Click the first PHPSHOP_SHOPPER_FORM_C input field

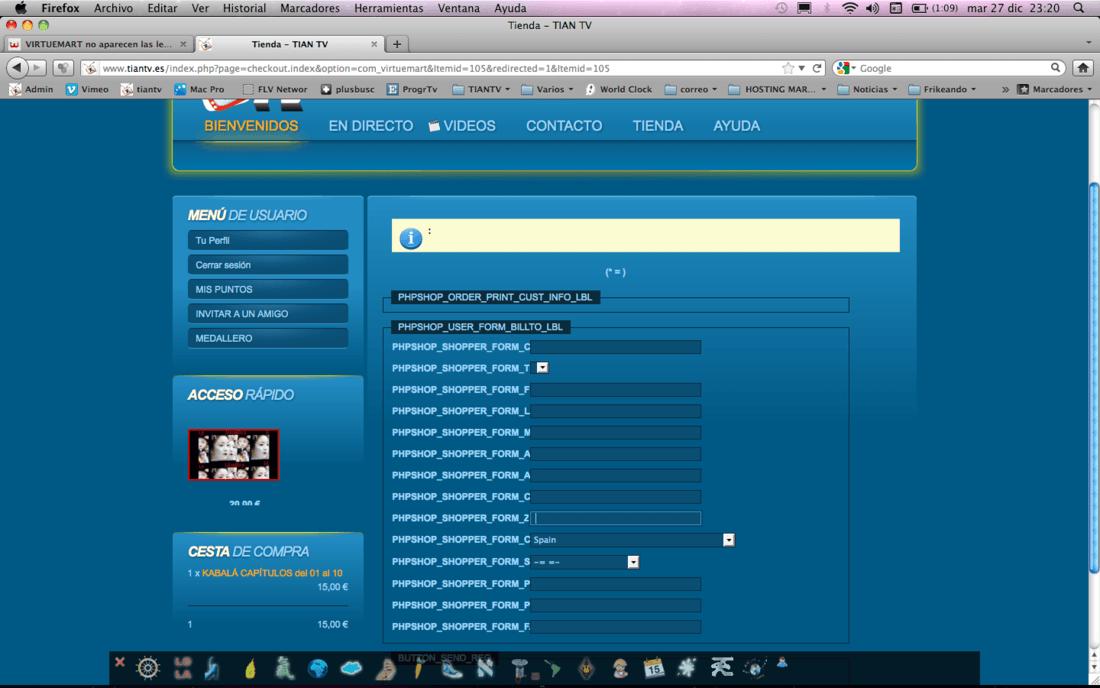pos(616,346)
